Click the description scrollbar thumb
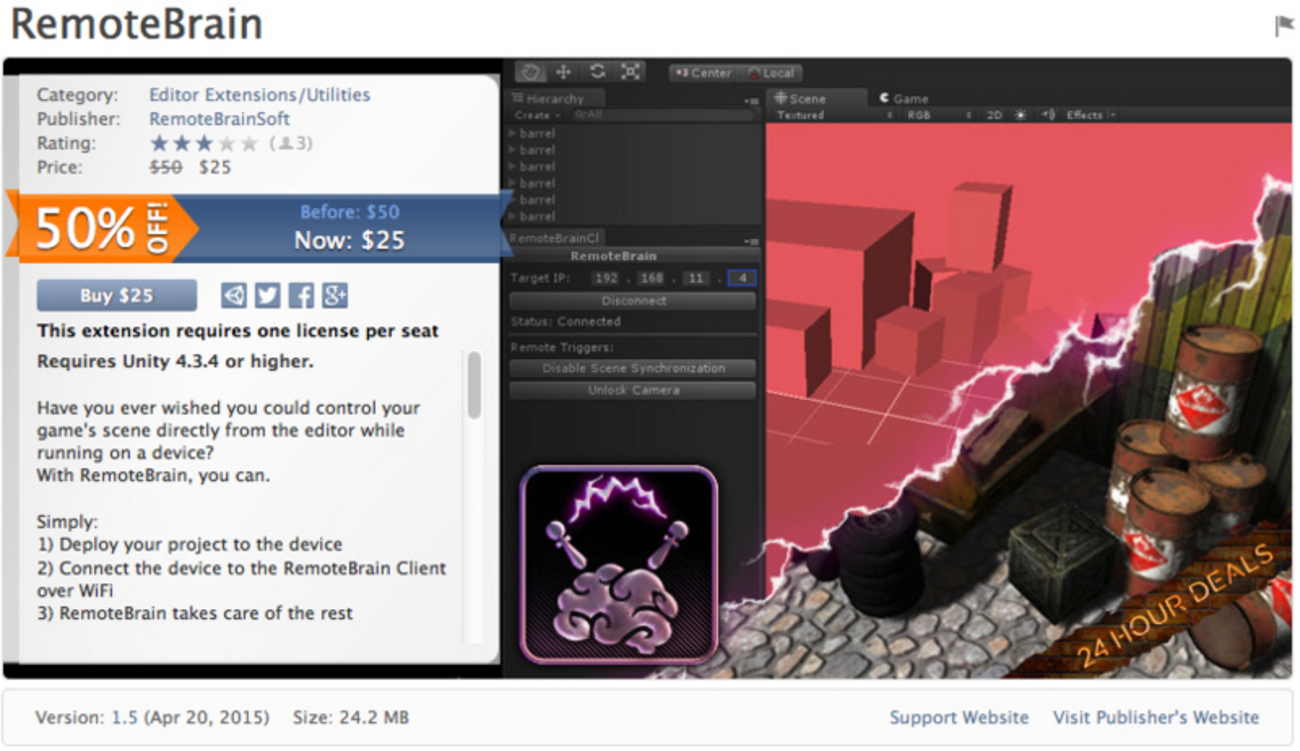The height and width of the screenshot is (751, 1300). [474, 385]
